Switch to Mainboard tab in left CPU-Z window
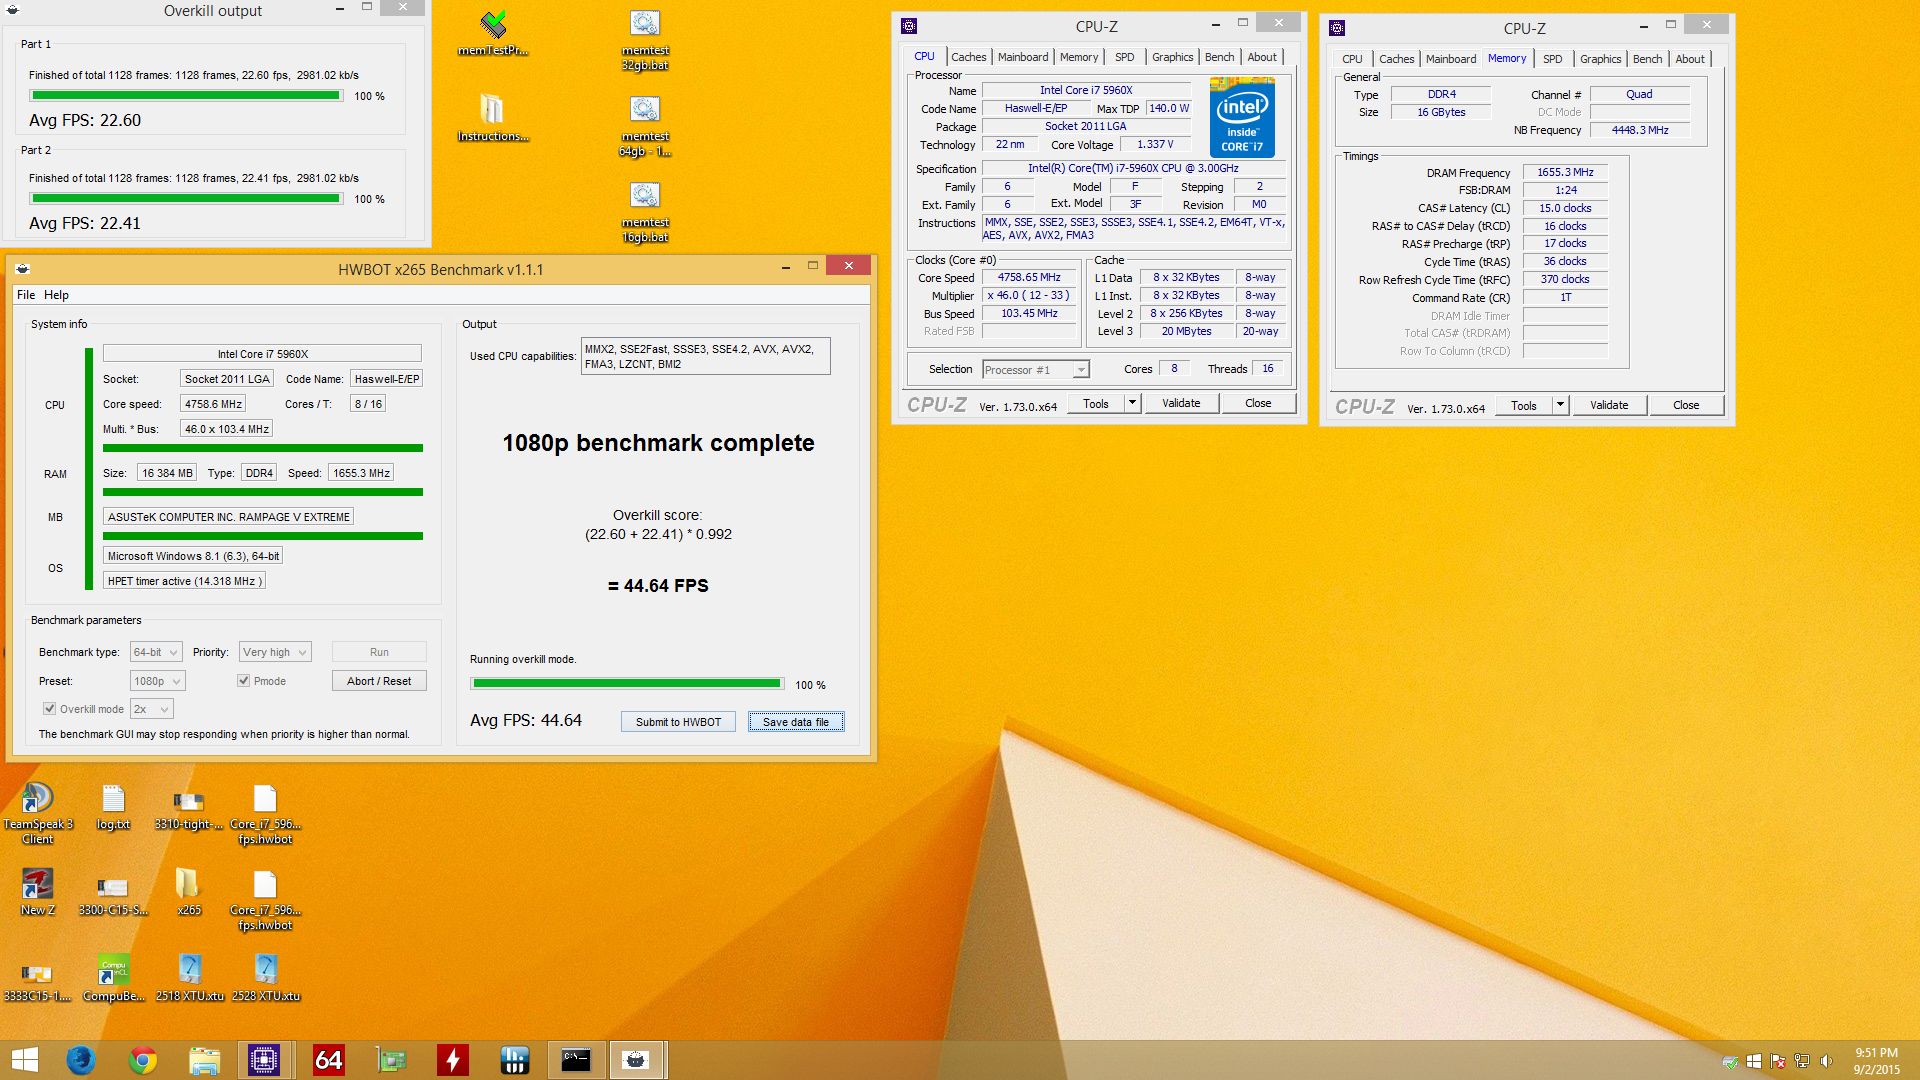Viewport: 1920px width, 1080px height. [1023, 57]
